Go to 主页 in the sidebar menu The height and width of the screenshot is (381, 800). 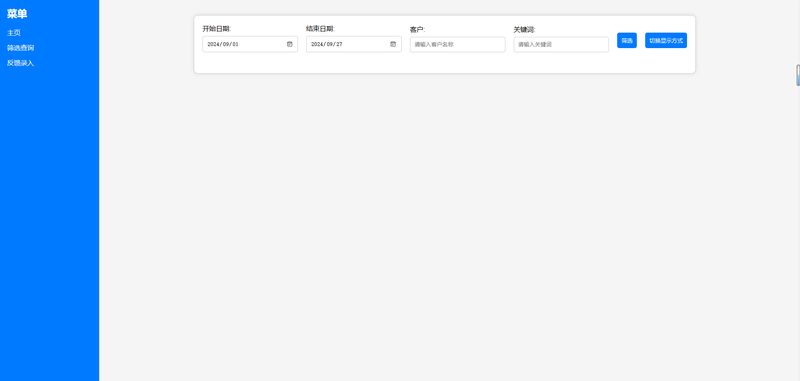14,33
